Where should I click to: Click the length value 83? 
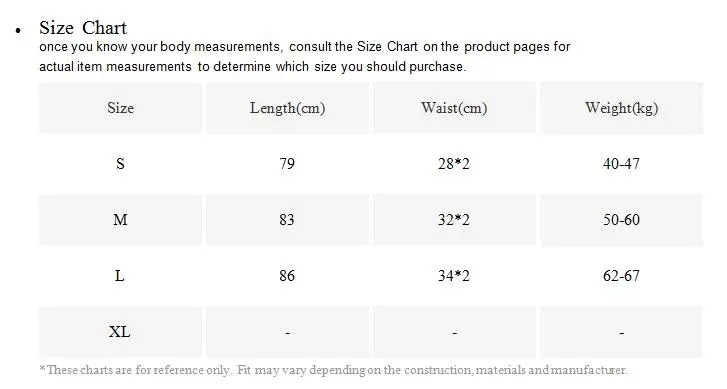[287, 220]
